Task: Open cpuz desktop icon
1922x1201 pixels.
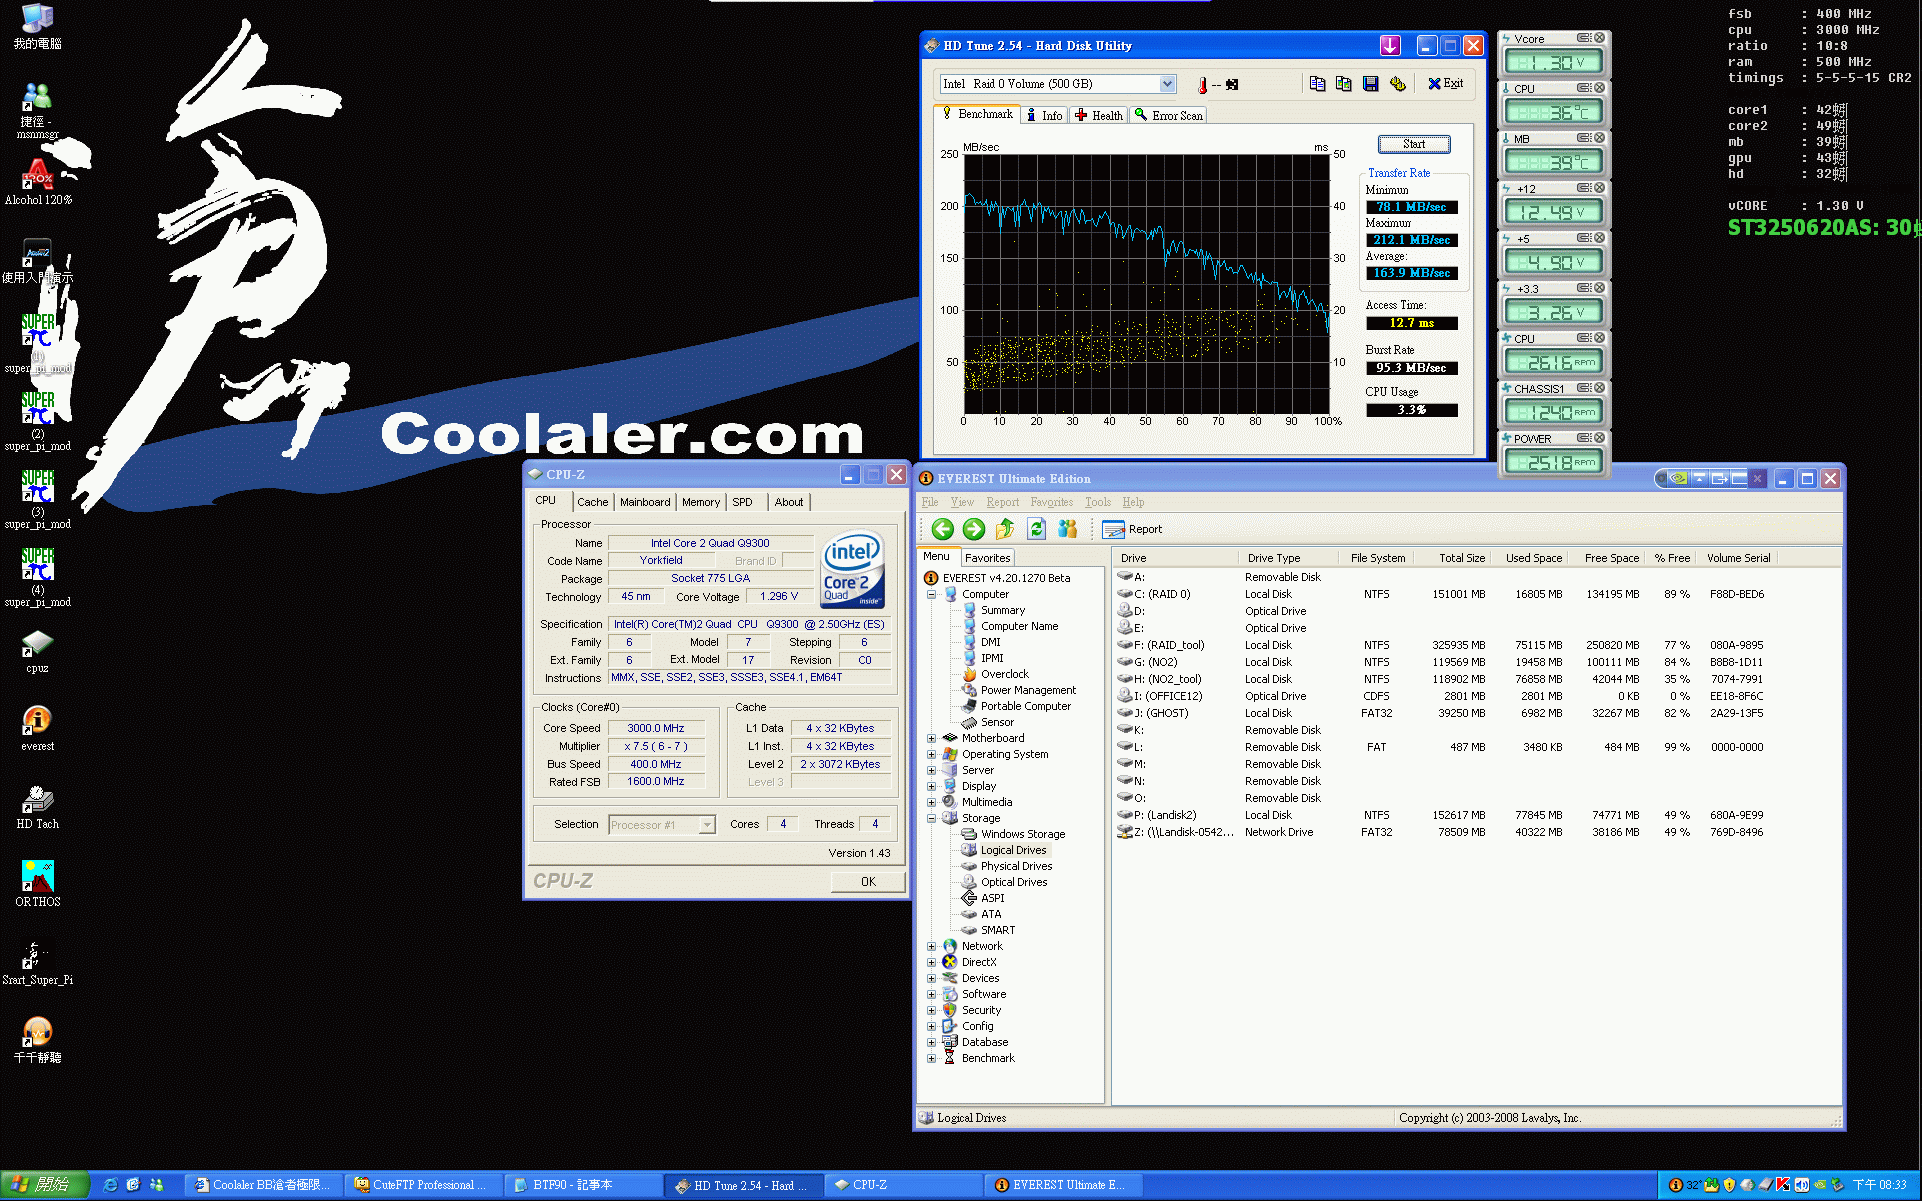Action: (37, 651)
